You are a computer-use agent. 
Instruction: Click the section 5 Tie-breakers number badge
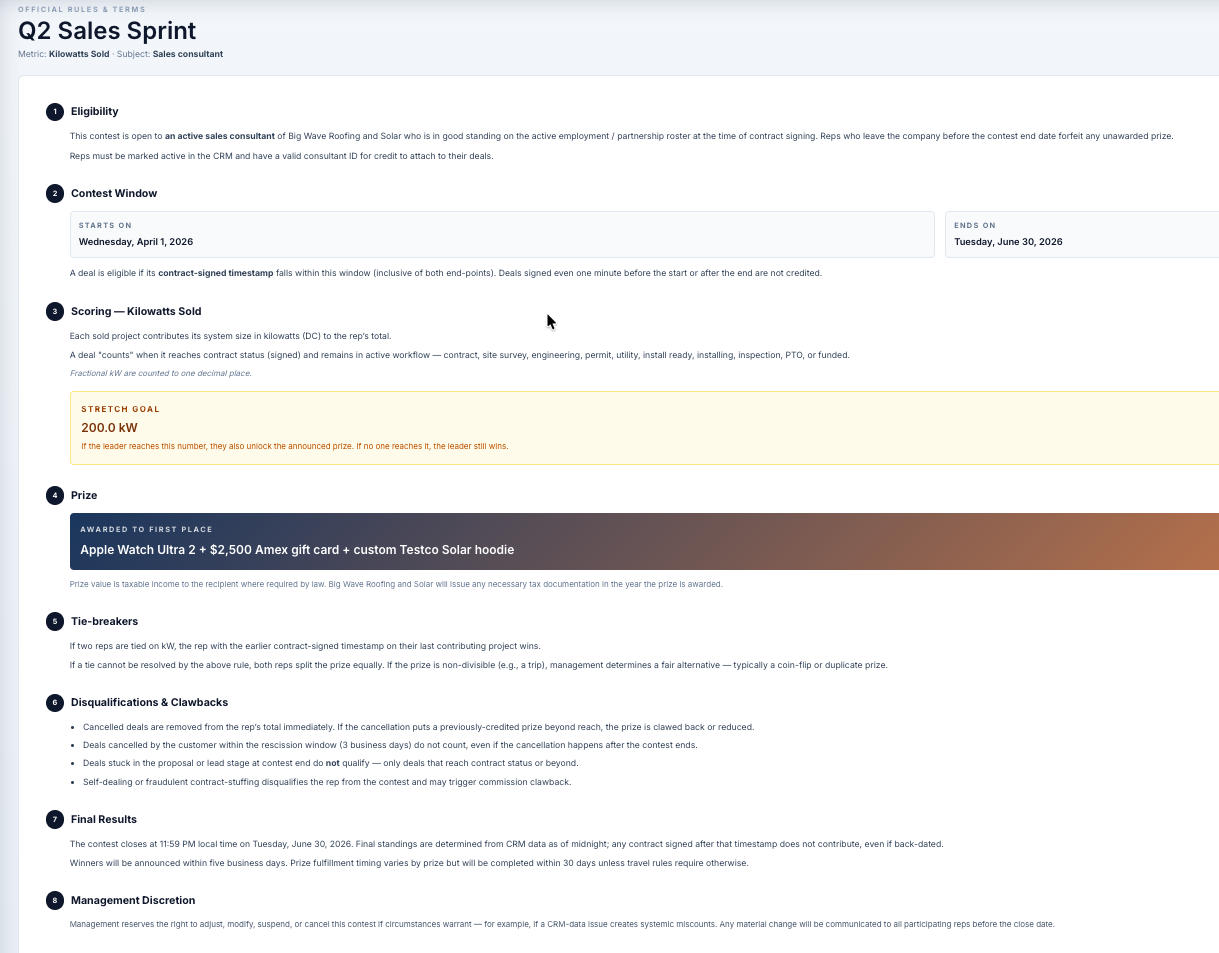click(54, 621)
